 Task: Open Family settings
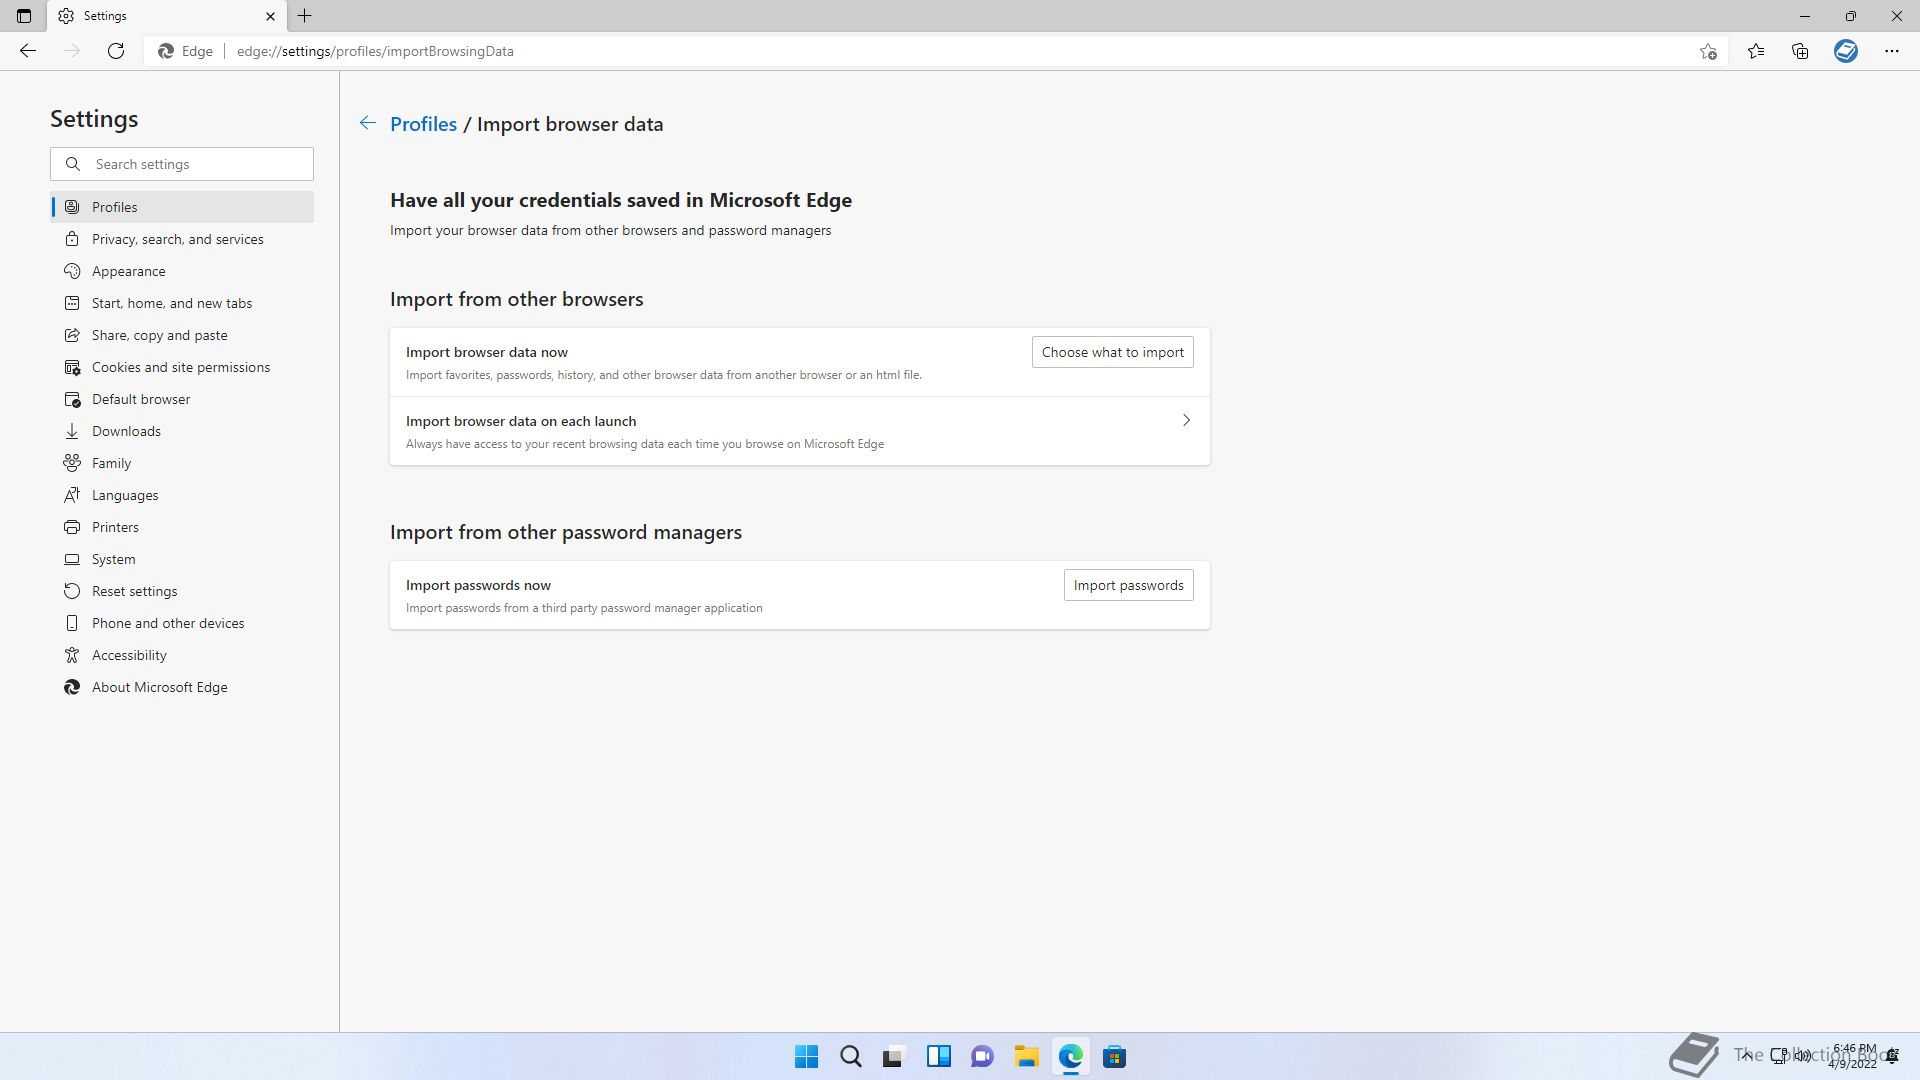pos(182,463)
